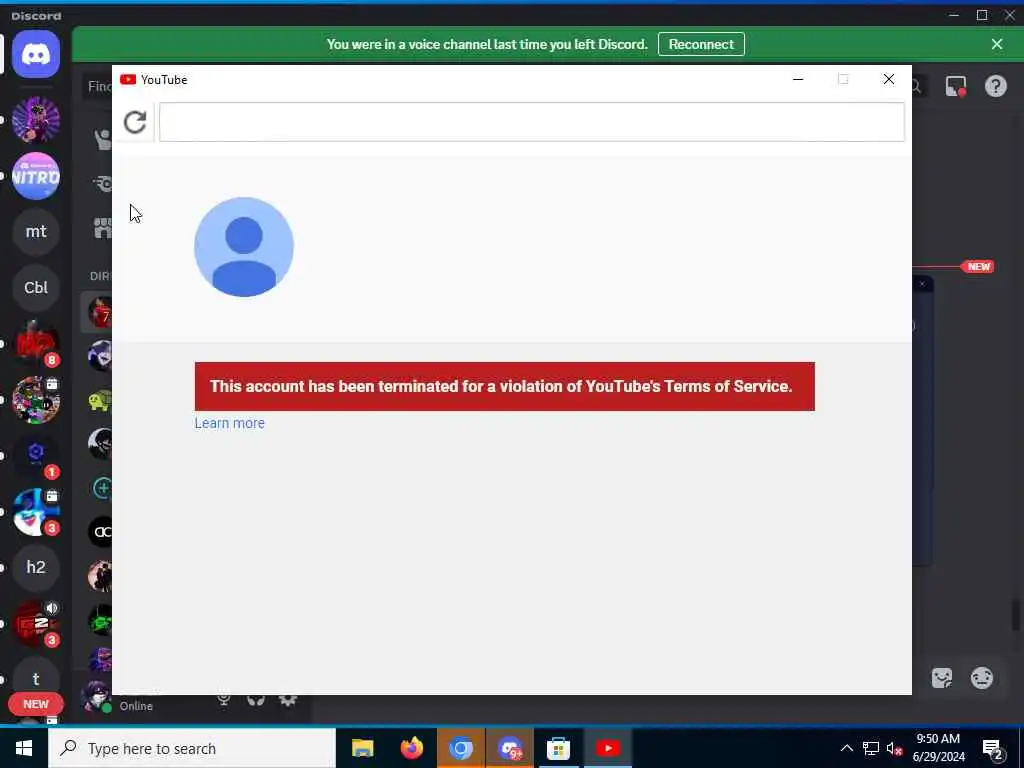This screenshot has width=1024, height=768.
Task: Click the NEW messages marker in chat
Action: [978, 266]
